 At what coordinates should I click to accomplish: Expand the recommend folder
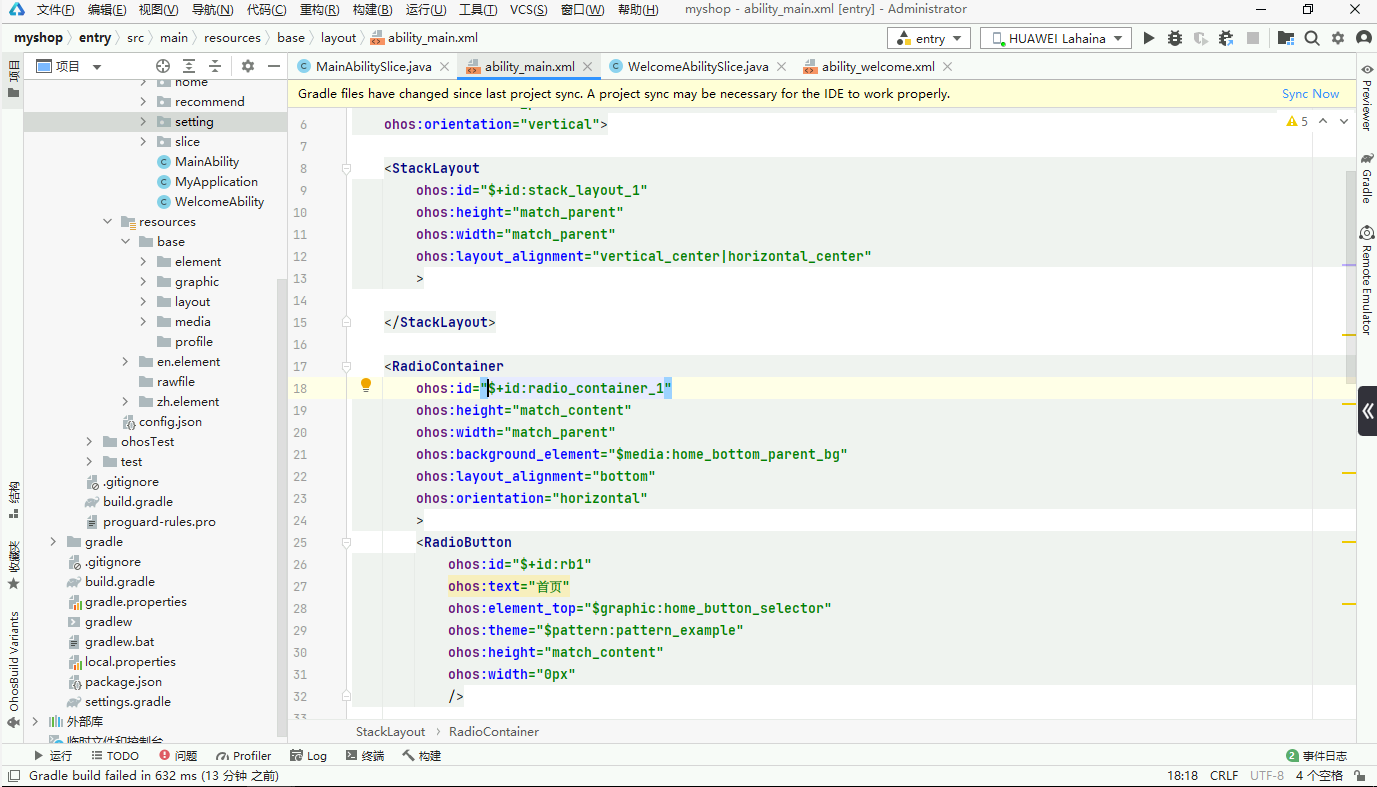click(x=144, y=102)
